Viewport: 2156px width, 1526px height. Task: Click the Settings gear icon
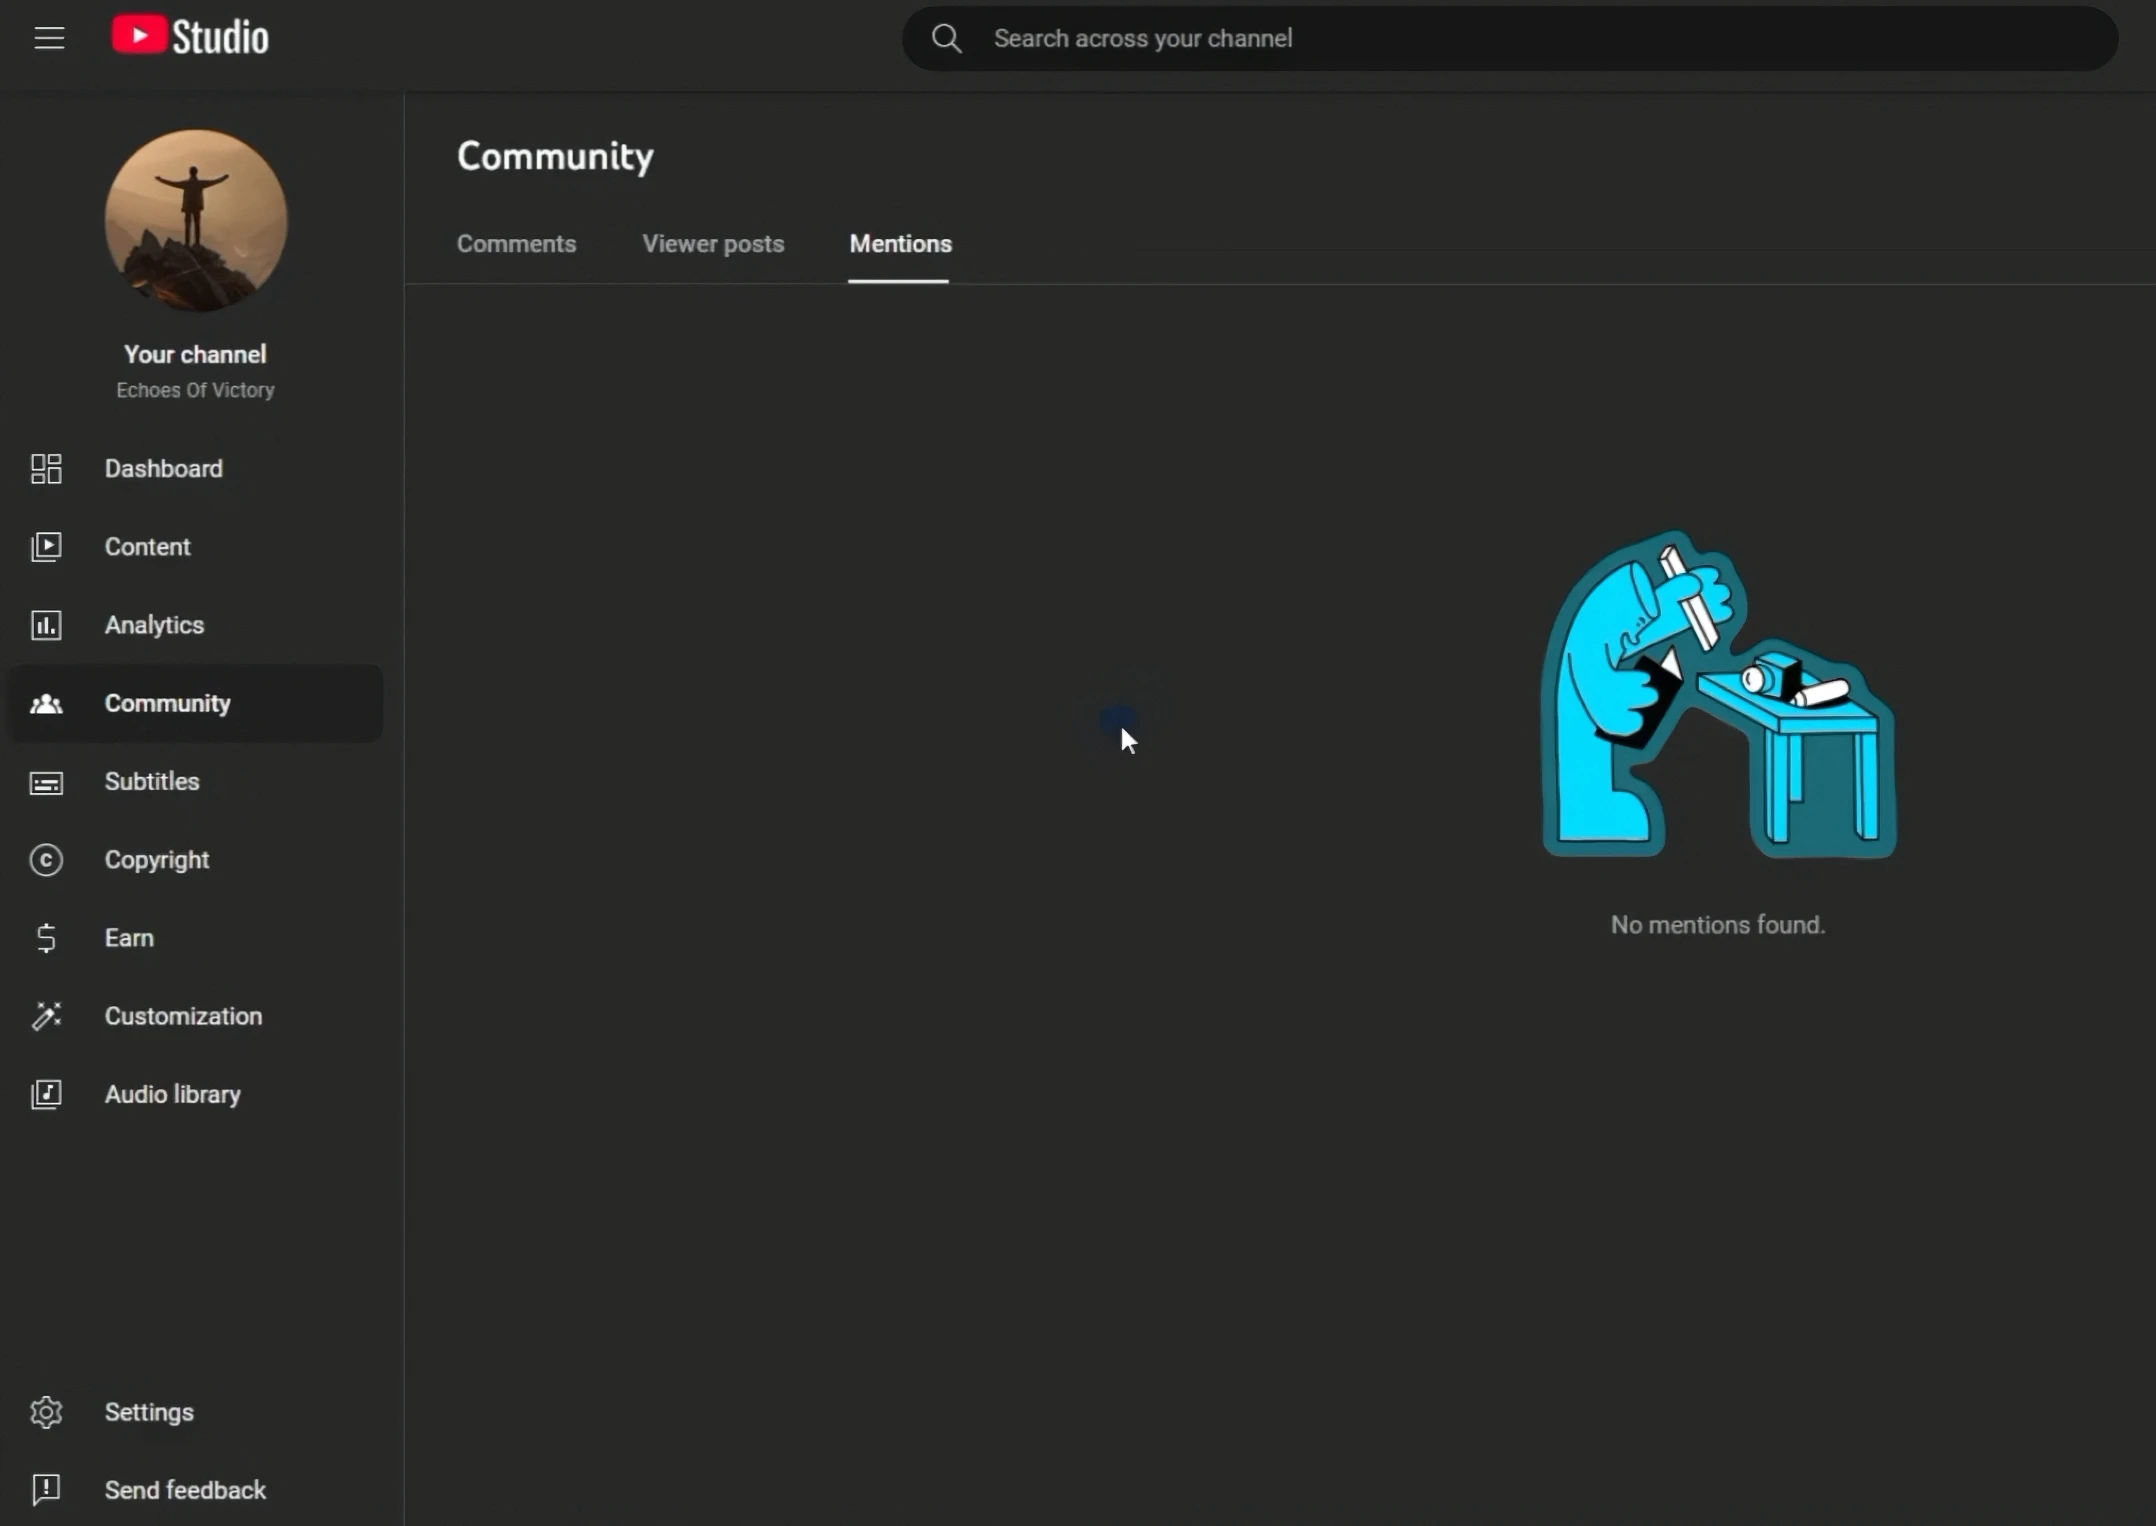[46, 1412]
